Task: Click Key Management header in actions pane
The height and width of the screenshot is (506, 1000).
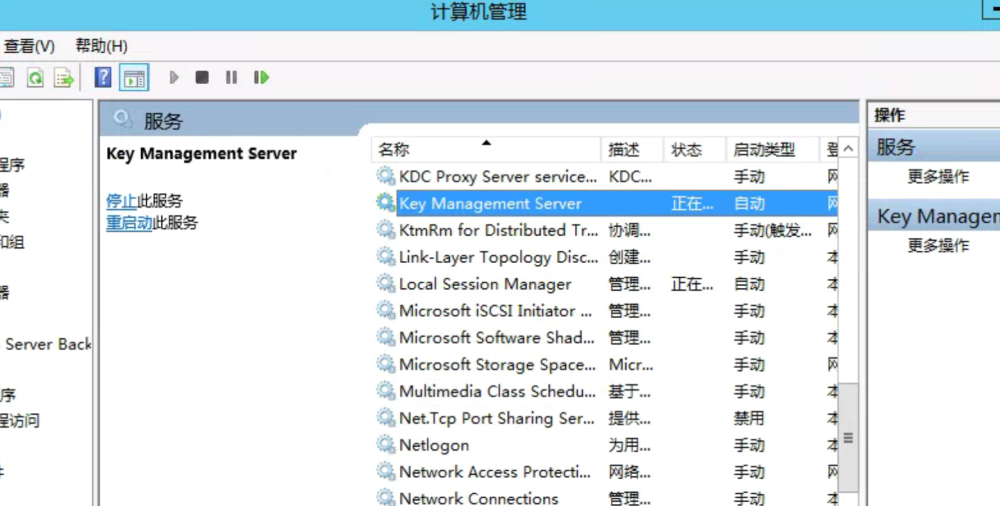Action: (934, 216)
